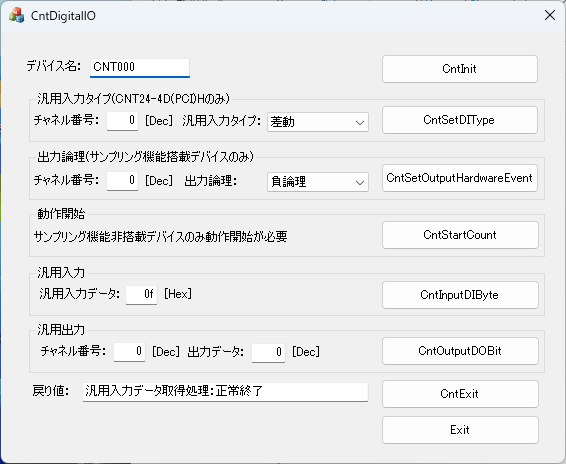The width and height of the screenshot is (566, 464).
Task: Click the CntOutputDOBit button
Action: pos(460,351)
